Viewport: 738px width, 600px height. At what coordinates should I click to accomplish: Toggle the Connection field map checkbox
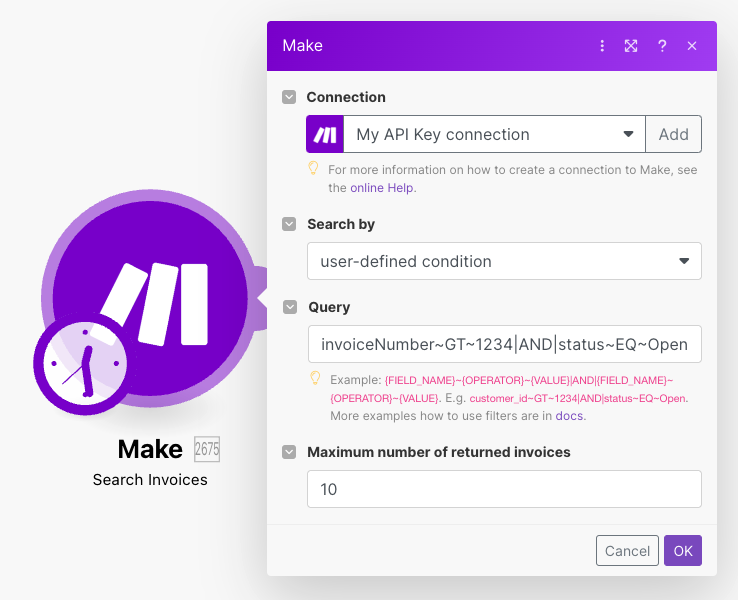(x=289, y=97)
